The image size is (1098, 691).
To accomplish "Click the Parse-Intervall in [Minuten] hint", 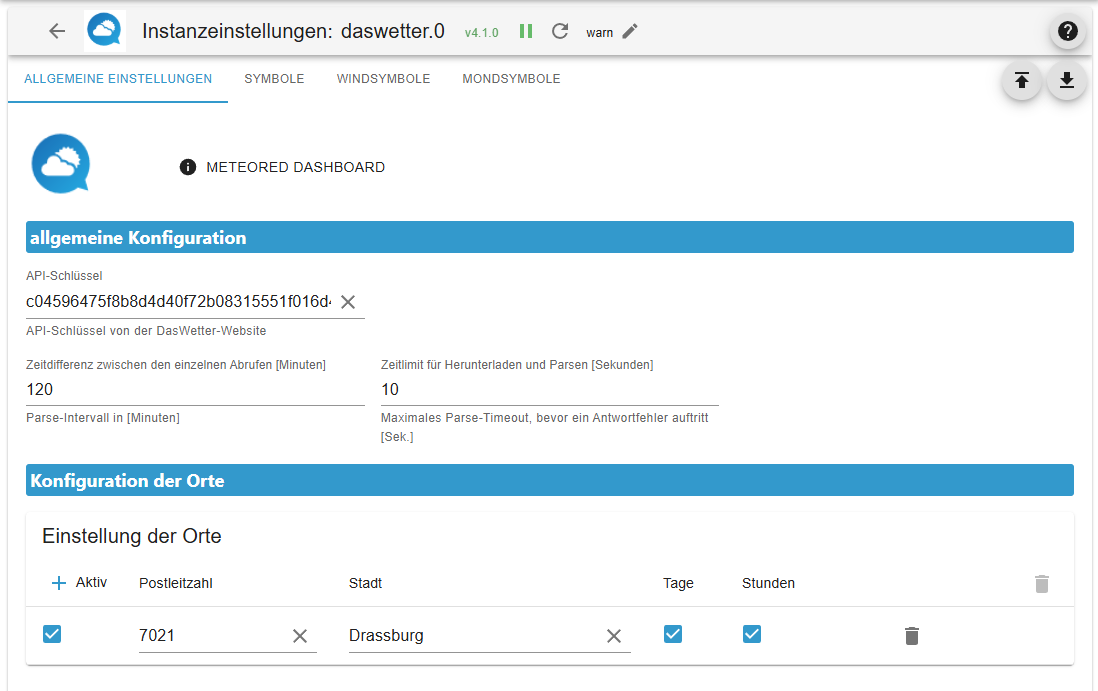I will (103, 418).
